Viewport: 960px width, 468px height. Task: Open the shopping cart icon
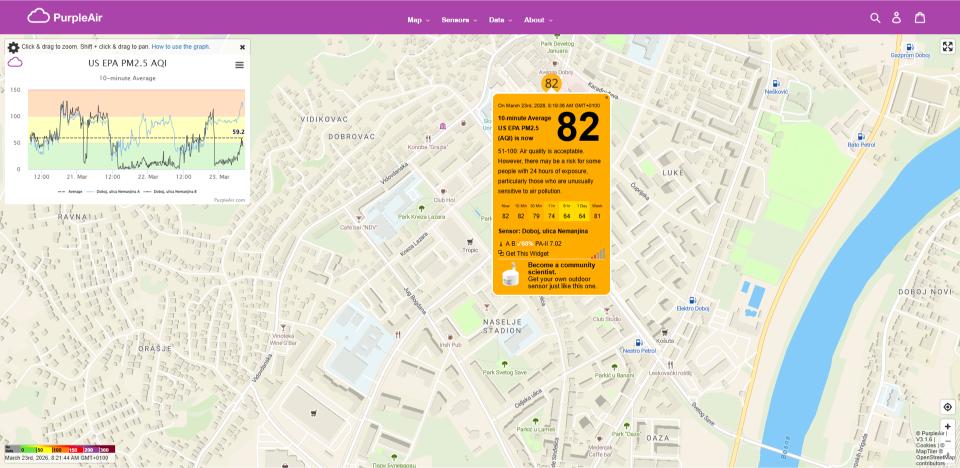point(920,18)
